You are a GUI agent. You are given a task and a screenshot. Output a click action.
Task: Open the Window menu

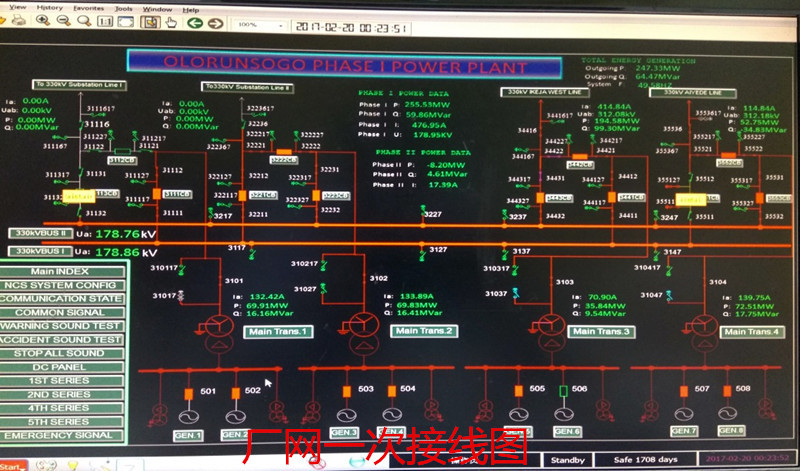(x=157, y=9)
